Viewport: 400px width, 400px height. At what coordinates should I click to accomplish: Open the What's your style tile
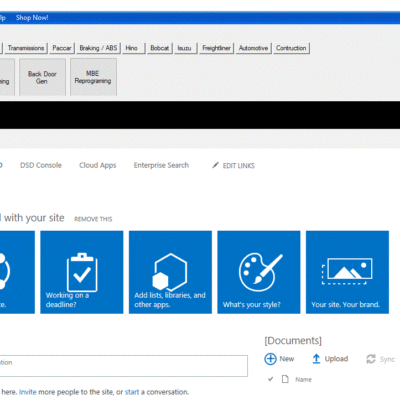click(x=259, y=272)
